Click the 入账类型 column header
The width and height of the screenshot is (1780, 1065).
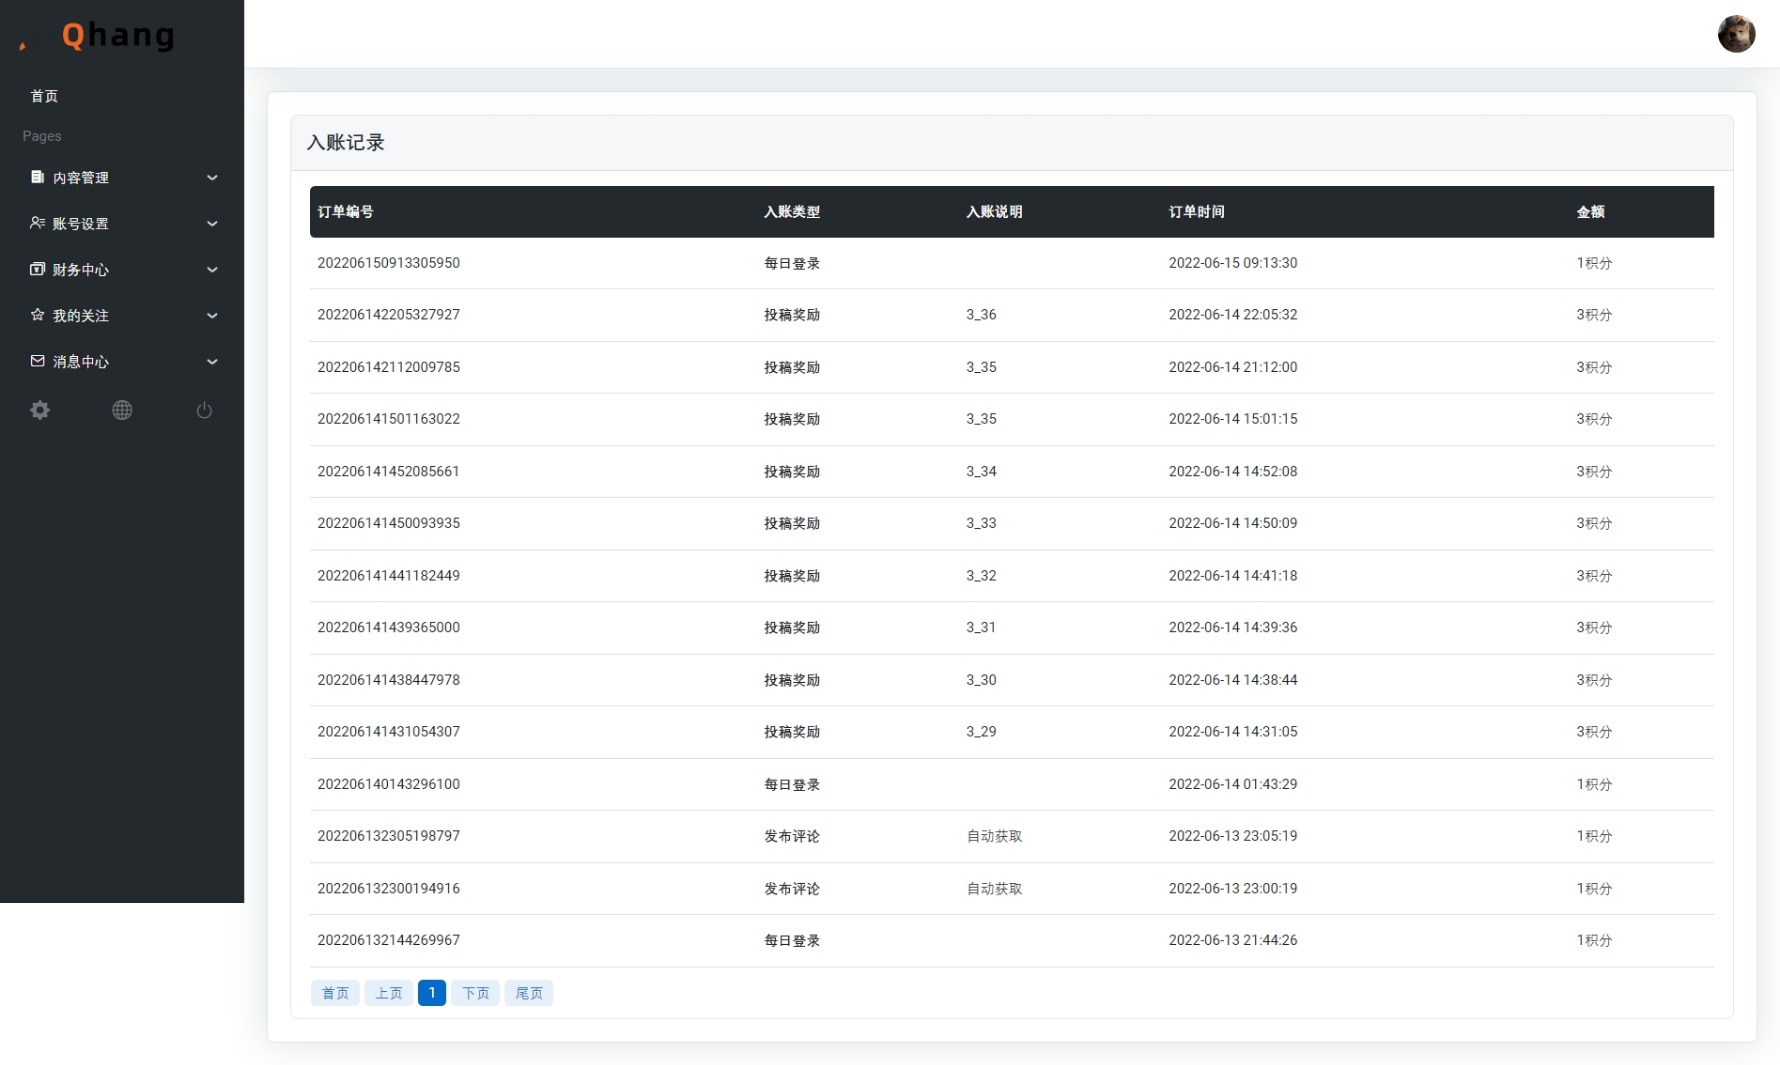[792, 212]
